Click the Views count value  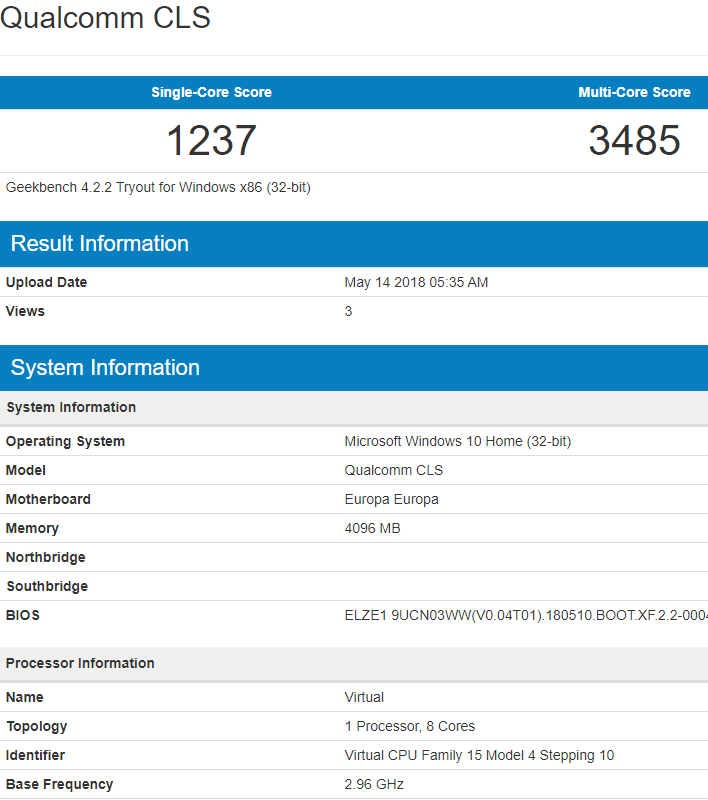[348, 311]
